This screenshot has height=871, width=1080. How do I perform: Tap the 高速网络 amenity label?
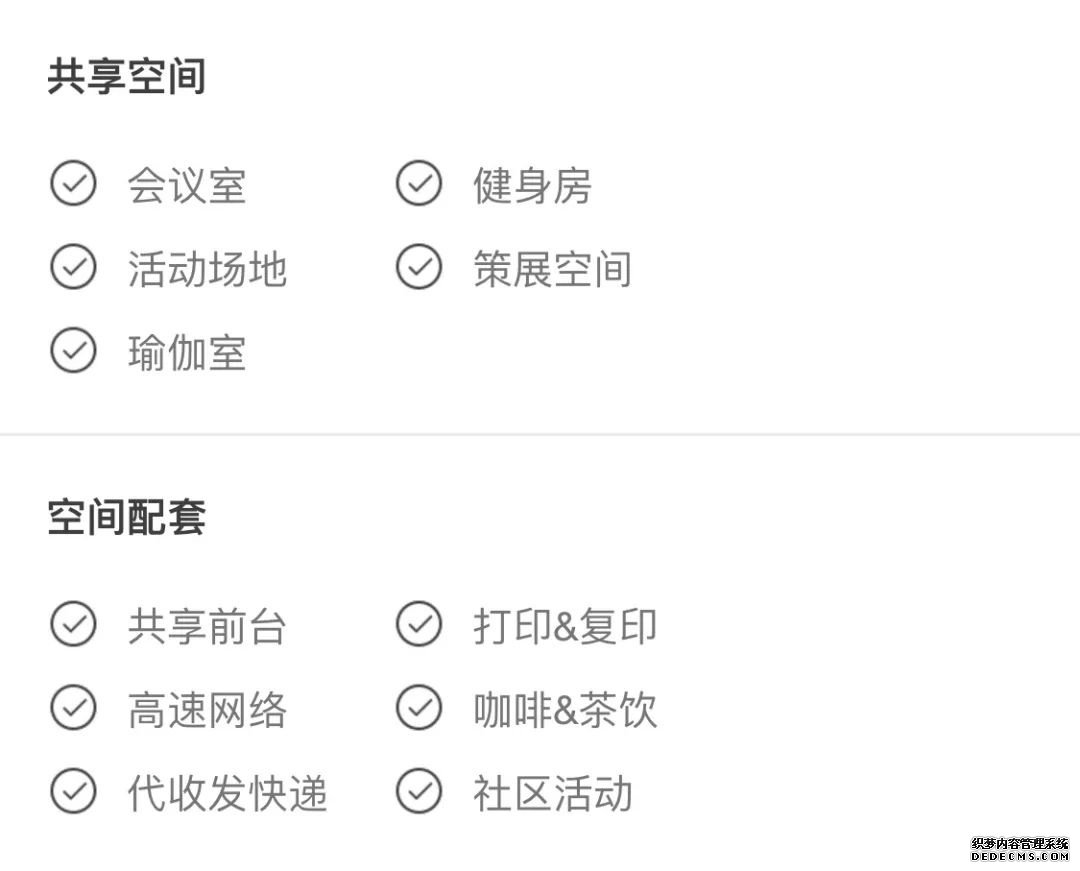click(207, 711)
